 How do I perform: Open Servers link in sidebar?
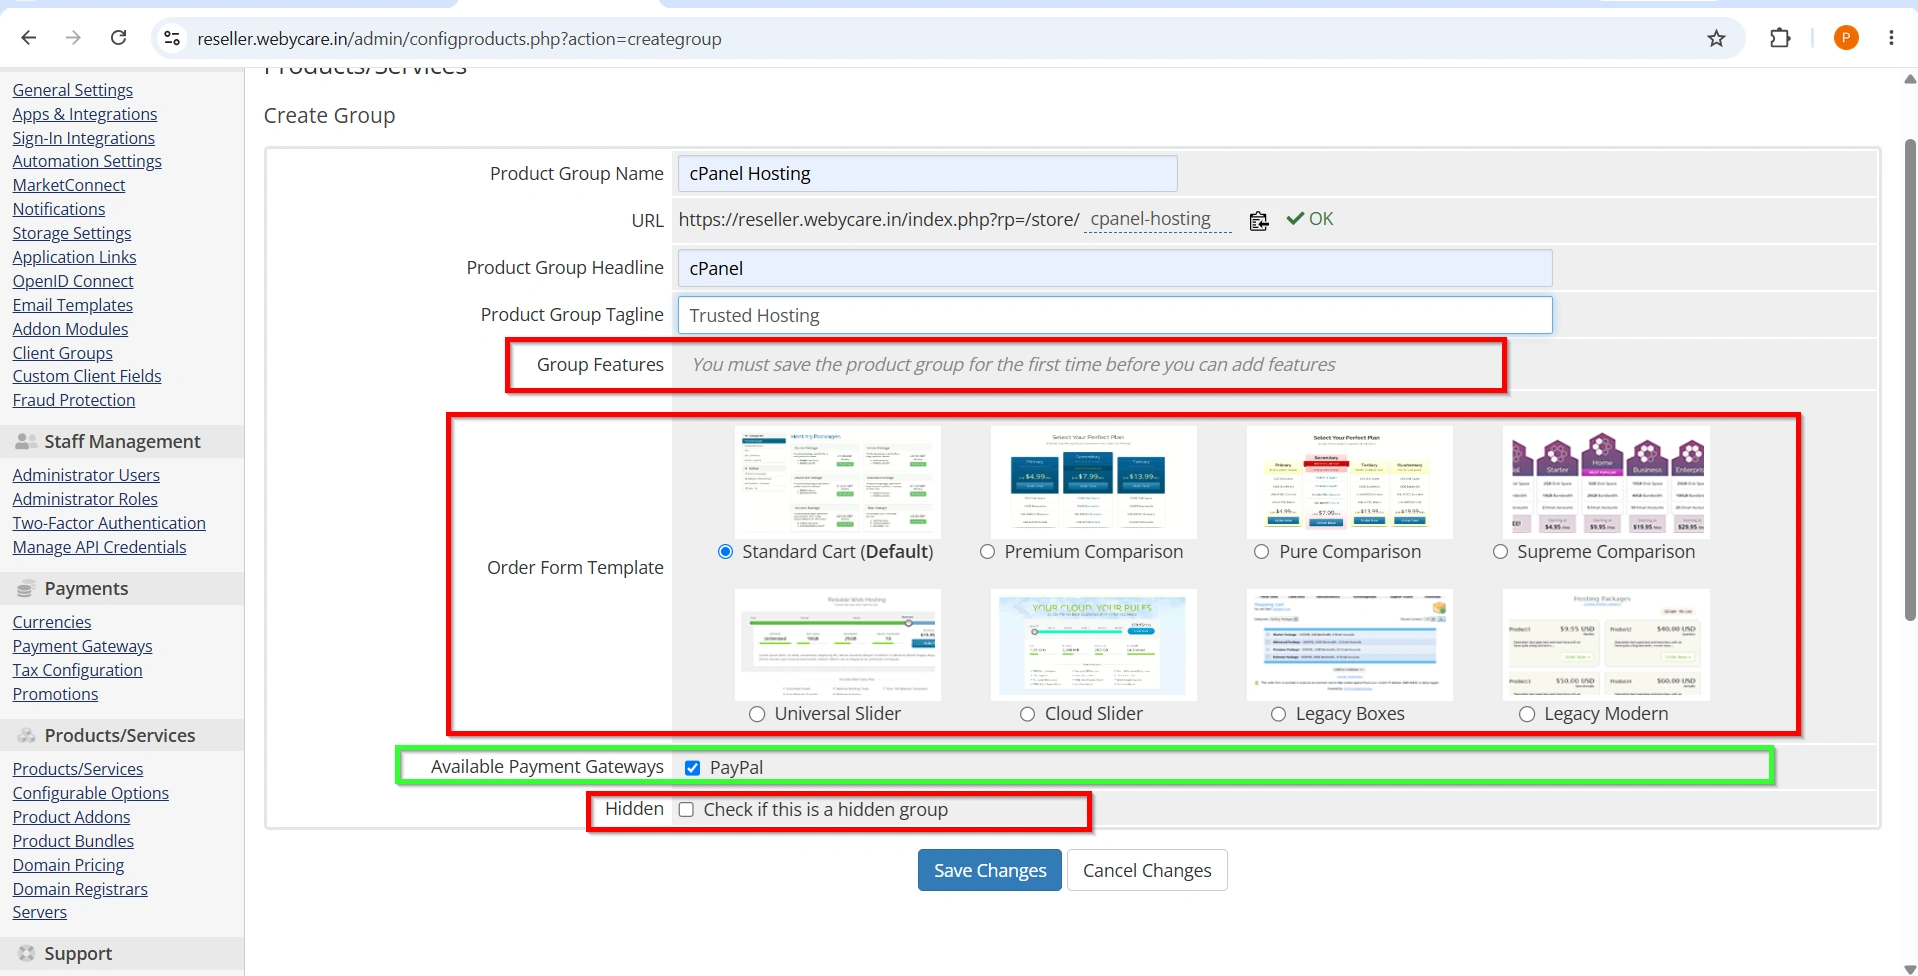[40, 912]
